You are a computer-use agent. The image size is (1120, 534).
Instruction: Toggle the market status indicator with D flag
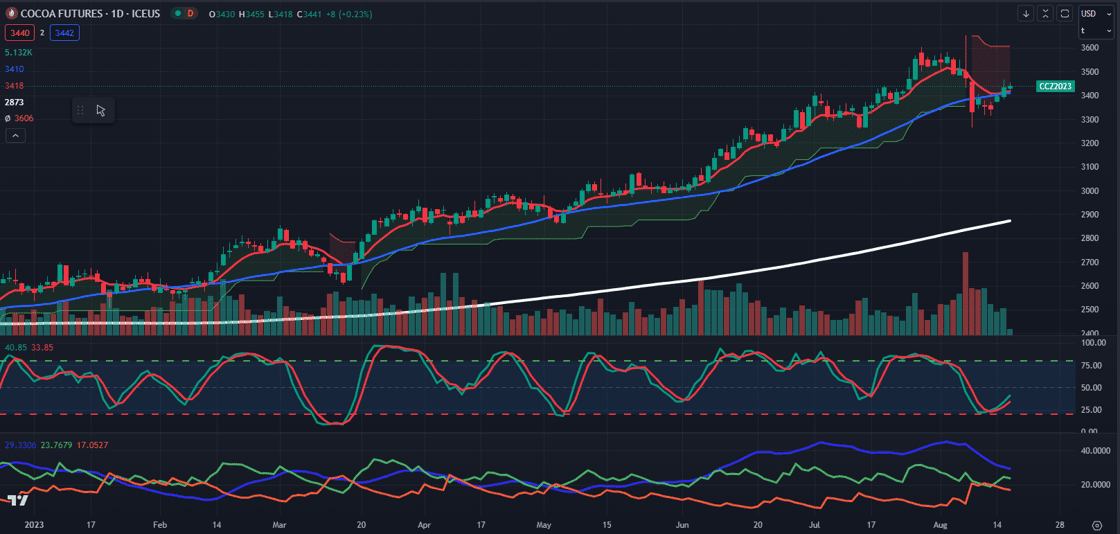184,14
